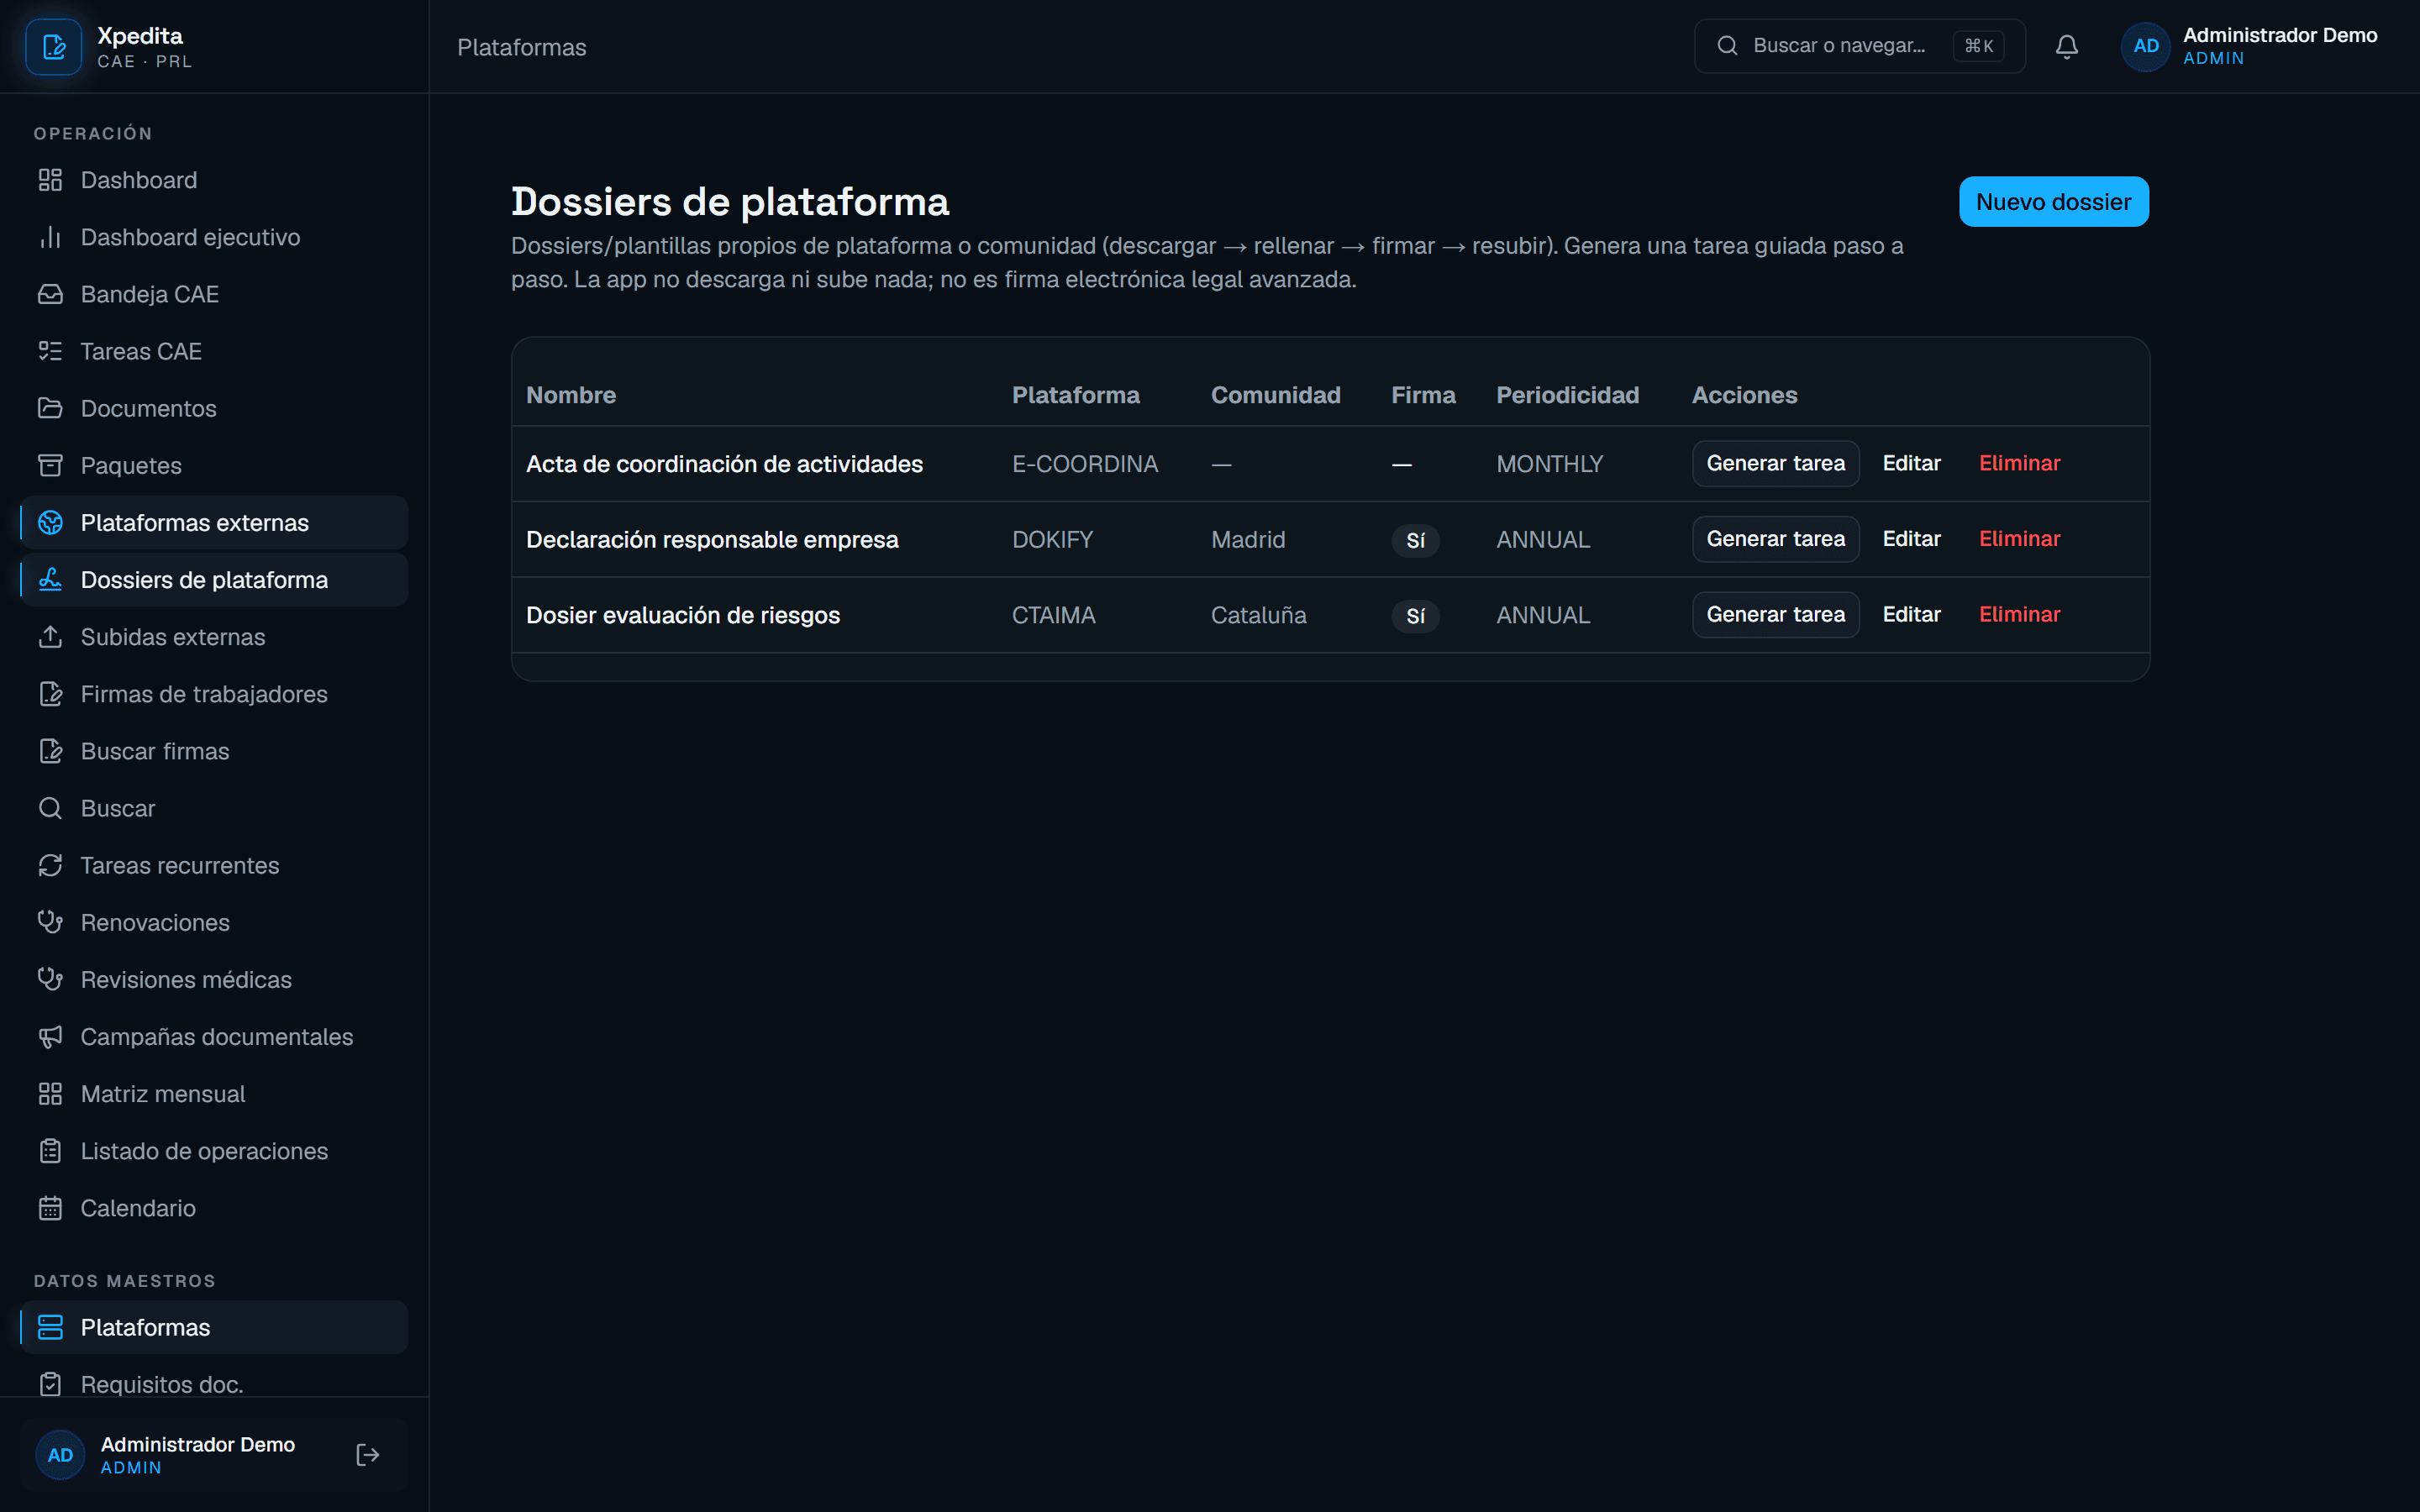Click the Requisitos doc. clipboard icon

[x=50, y=1384]
